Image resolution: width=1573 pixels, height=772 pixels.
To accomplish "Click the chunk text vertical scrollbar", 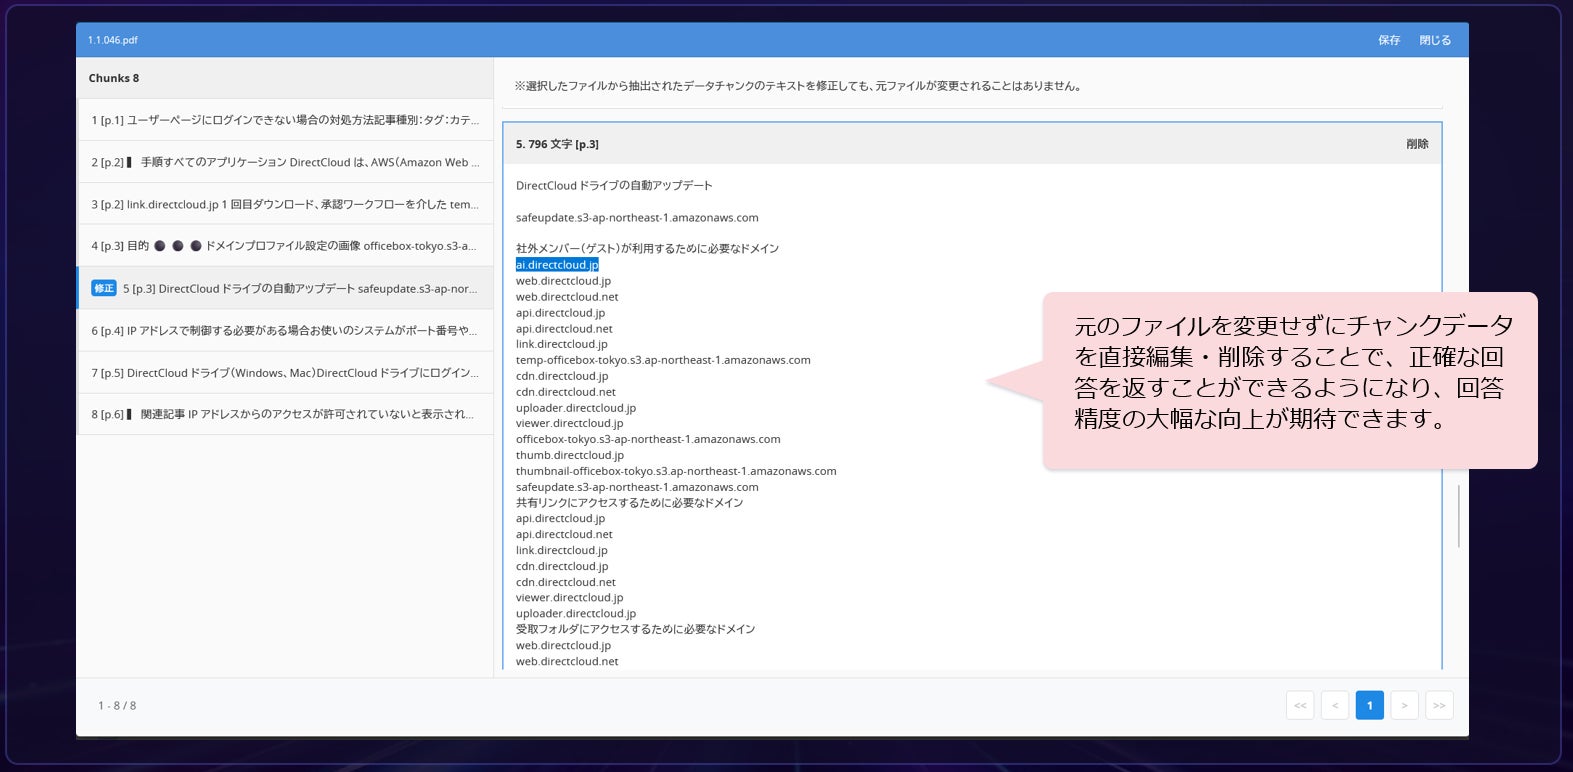I will 1459,516.
